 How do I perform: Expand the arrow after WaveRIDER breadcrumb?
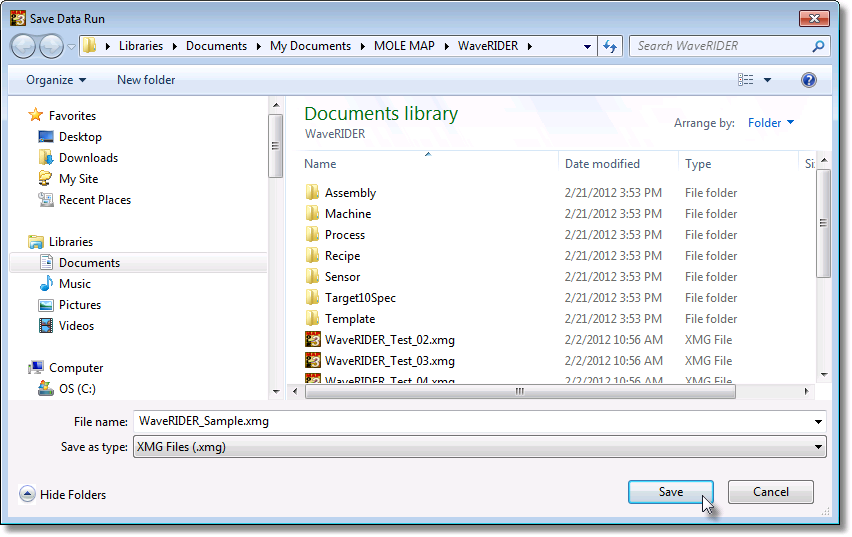[529, 46]
